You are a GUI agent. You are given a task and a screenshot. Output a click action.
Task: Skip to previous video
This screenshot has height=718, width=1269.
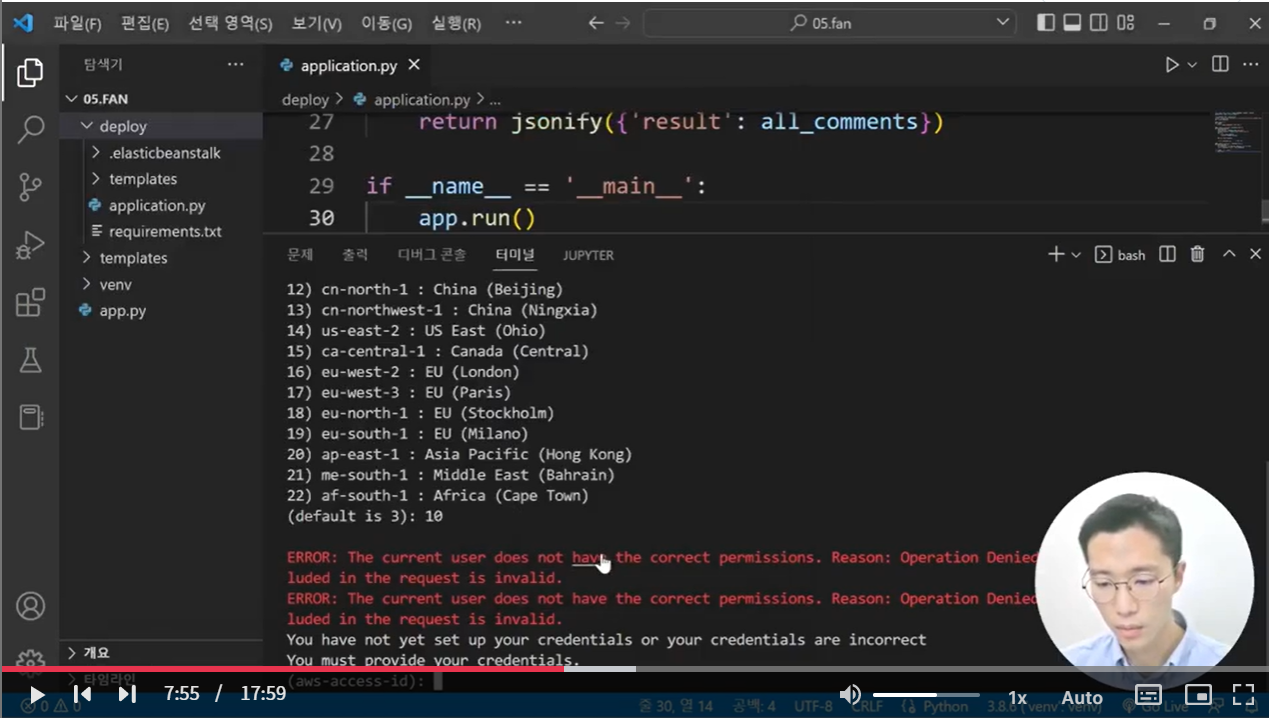tap(83, 694)
